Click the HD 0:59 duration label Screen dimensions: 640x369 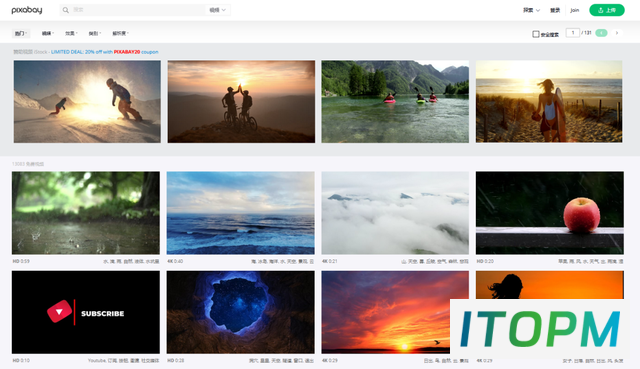click(x=21, y=261)
